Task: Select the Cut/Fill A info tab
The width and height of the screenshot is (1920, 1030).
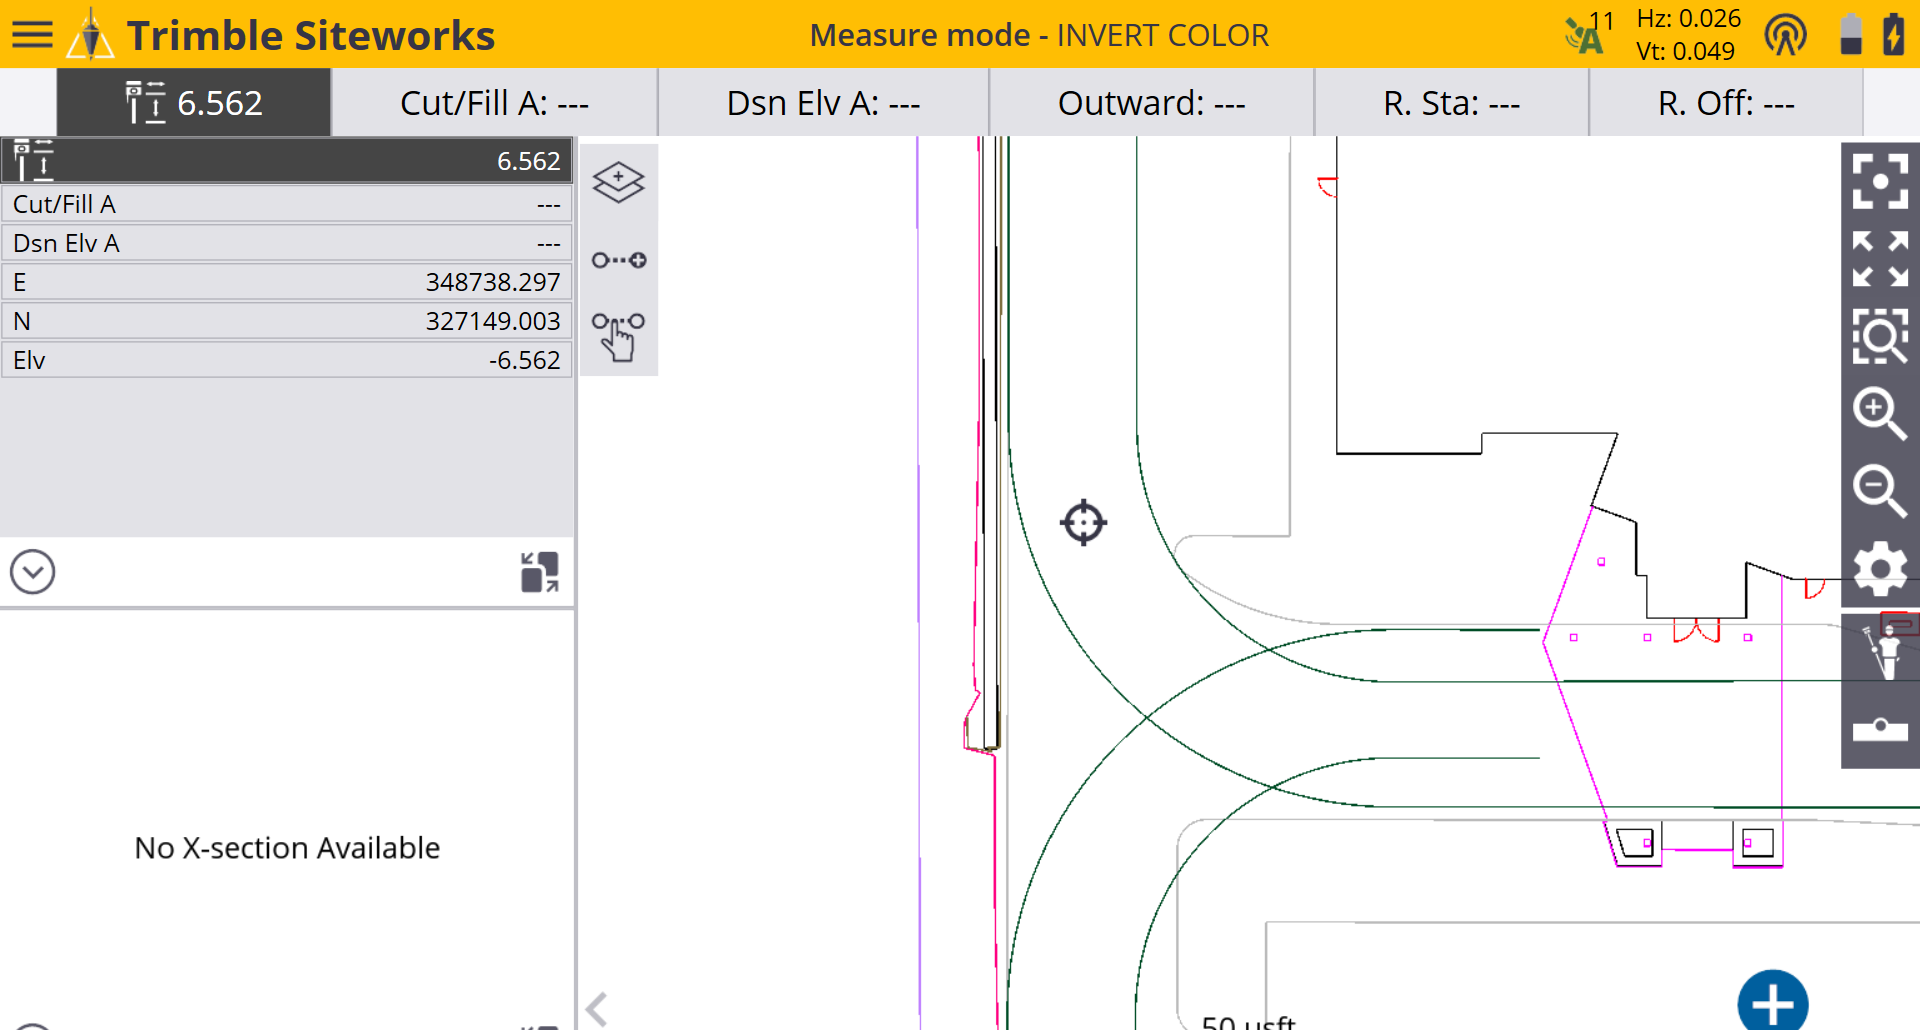Action: (494, 102)
